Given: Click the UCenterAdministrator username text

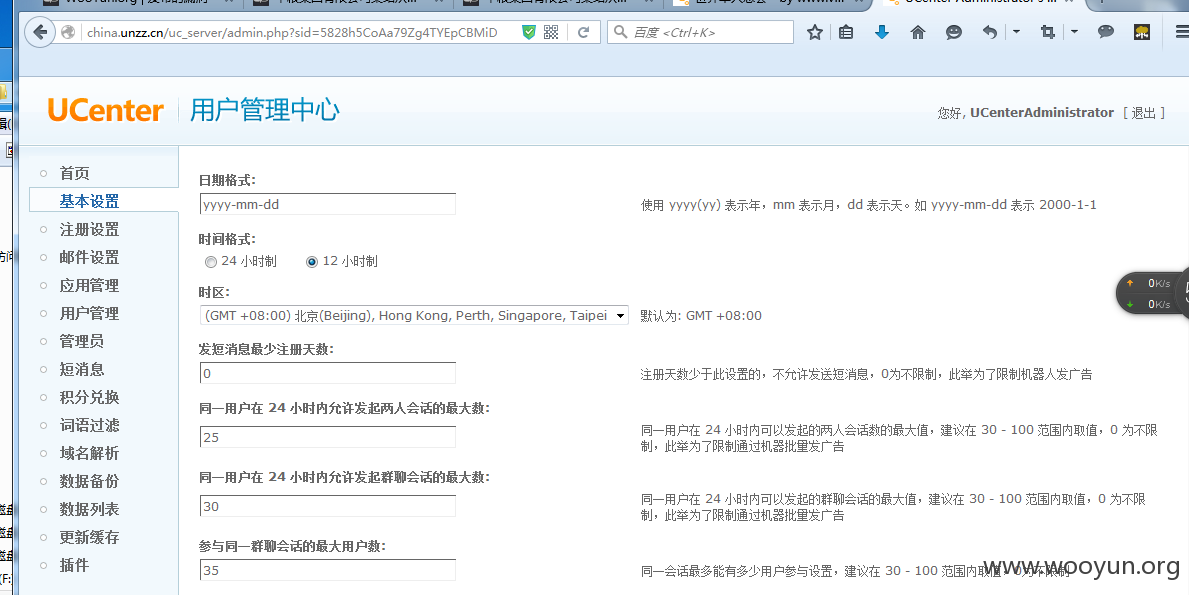Looking at the screenshot, I should coord(1042,113).
